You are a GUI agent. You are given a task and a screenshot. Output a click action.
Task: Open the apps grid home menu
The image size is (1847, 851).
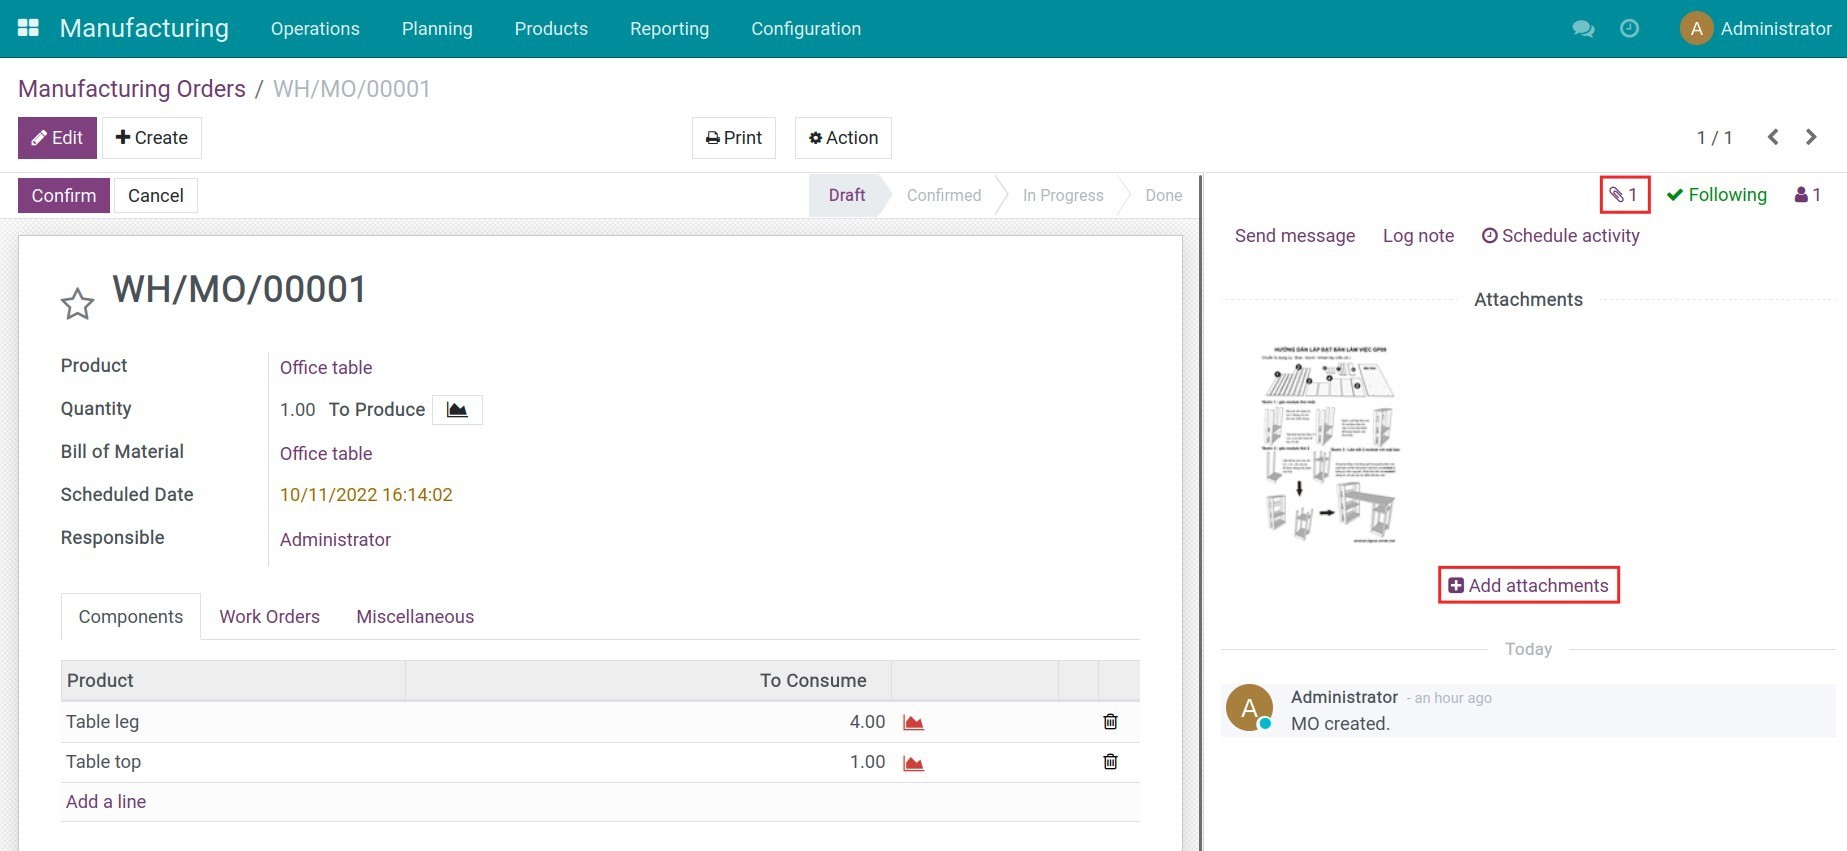coord(28,28)
